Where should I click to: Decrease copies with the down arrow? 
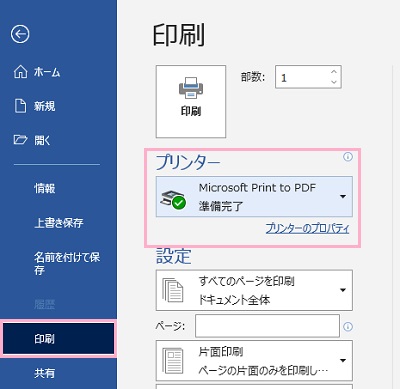[334, 82]
